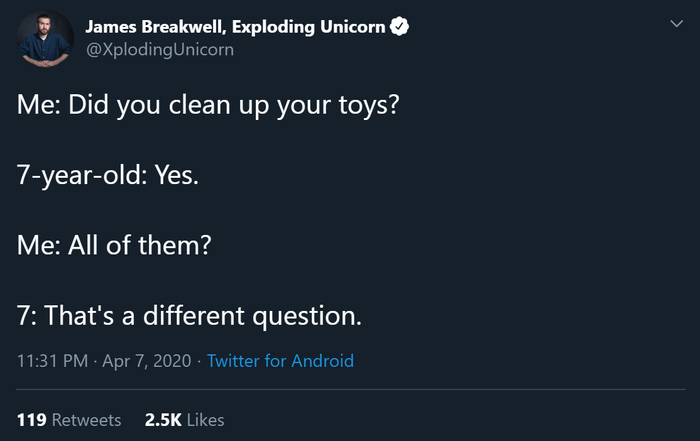Show who Likes this tweet
700x441 pixels.
[206, 420]
